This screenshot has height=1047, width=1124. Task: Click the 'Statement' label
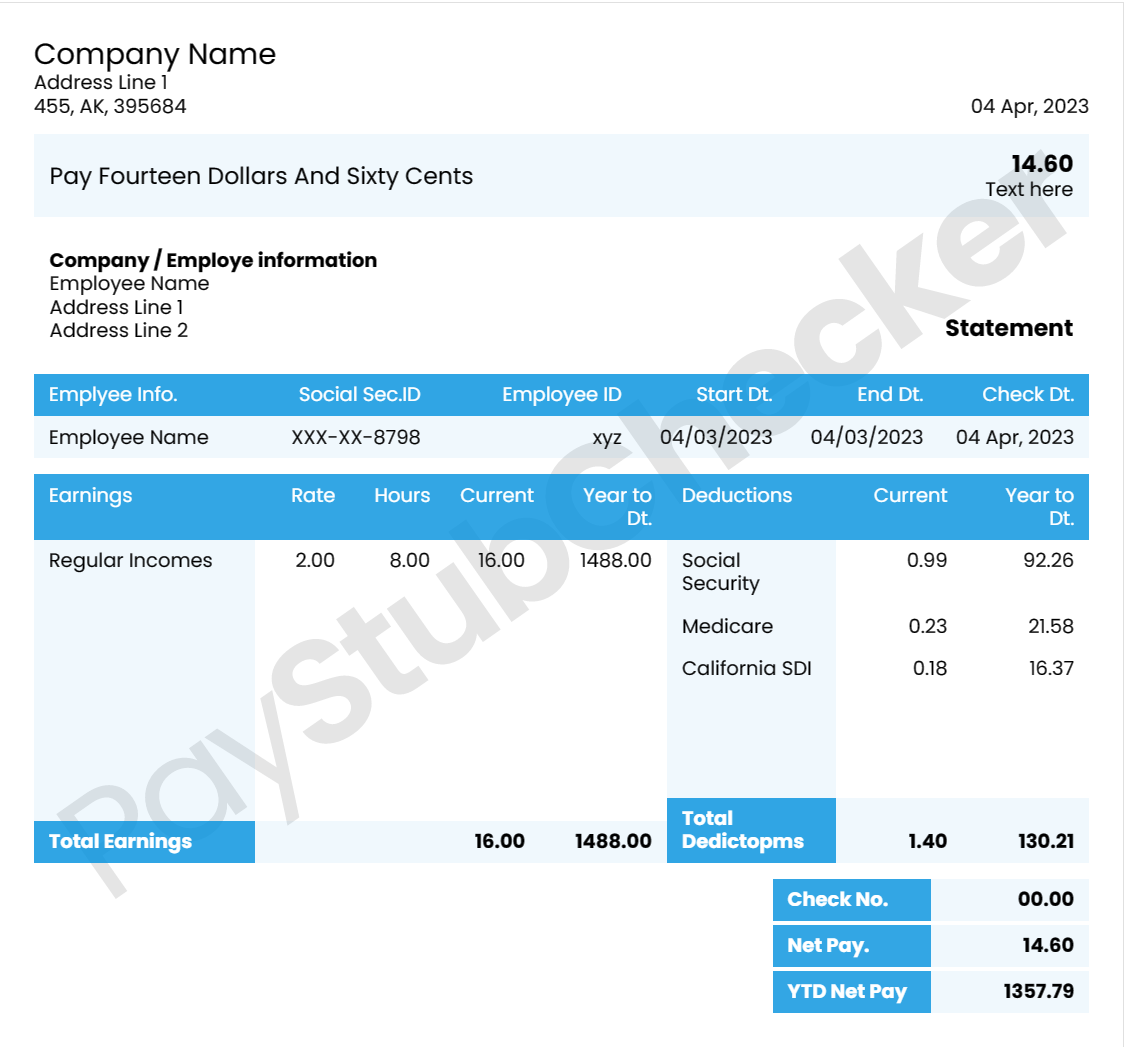click(x=1009, y=328)
